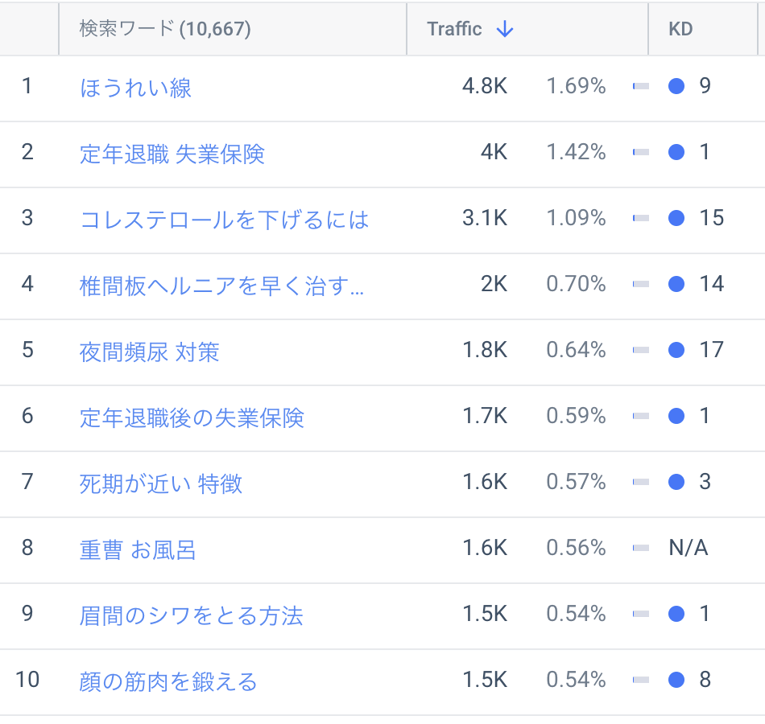
Task: Click the blue KD dot for ほうれい線
Action: tap(676, 87)
